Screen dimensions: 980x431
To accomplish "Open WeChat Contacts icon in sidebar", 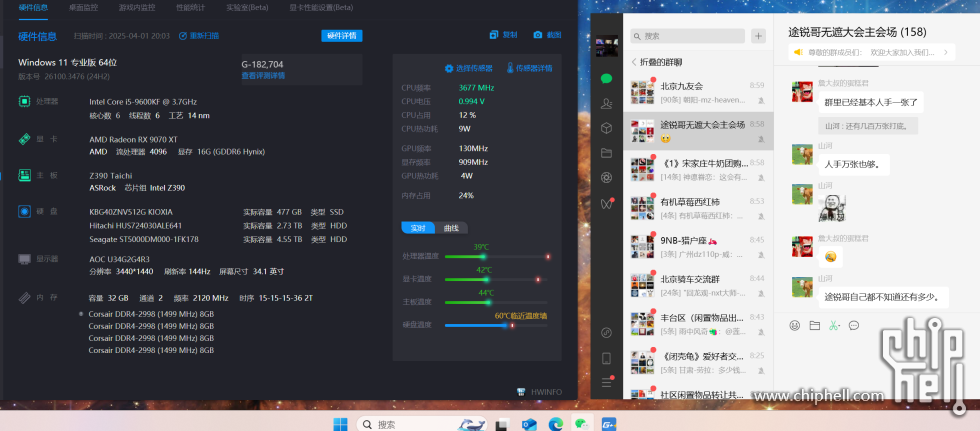I will 606,104.
